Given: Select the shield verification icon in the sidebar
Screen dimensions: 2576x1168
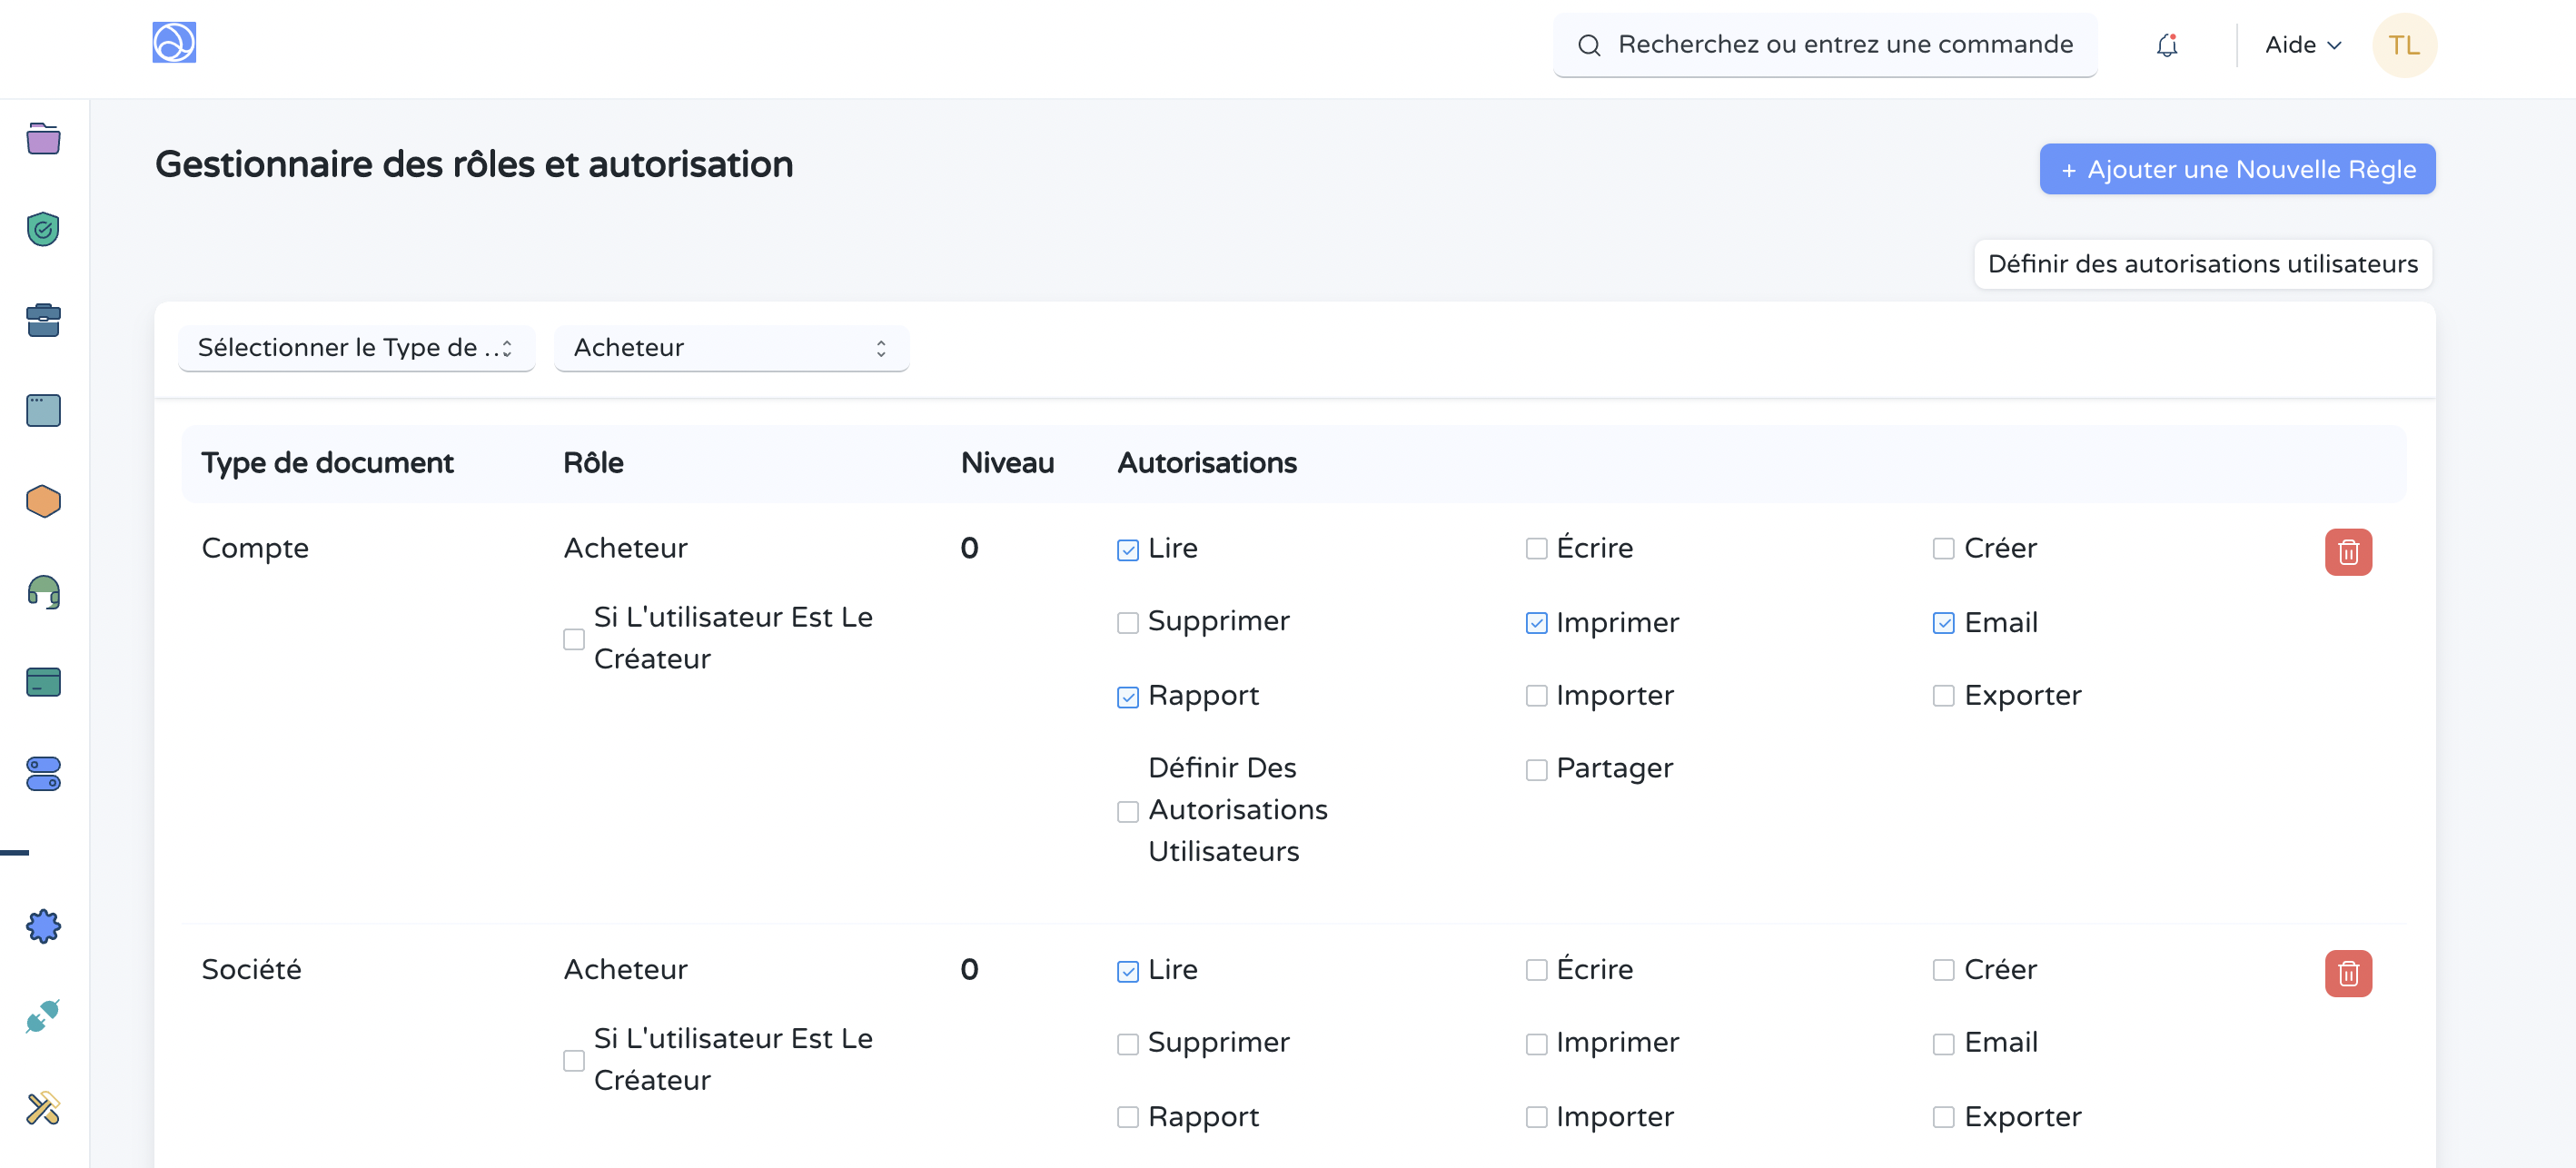Looking at the screenshot, I should point(42,229).
